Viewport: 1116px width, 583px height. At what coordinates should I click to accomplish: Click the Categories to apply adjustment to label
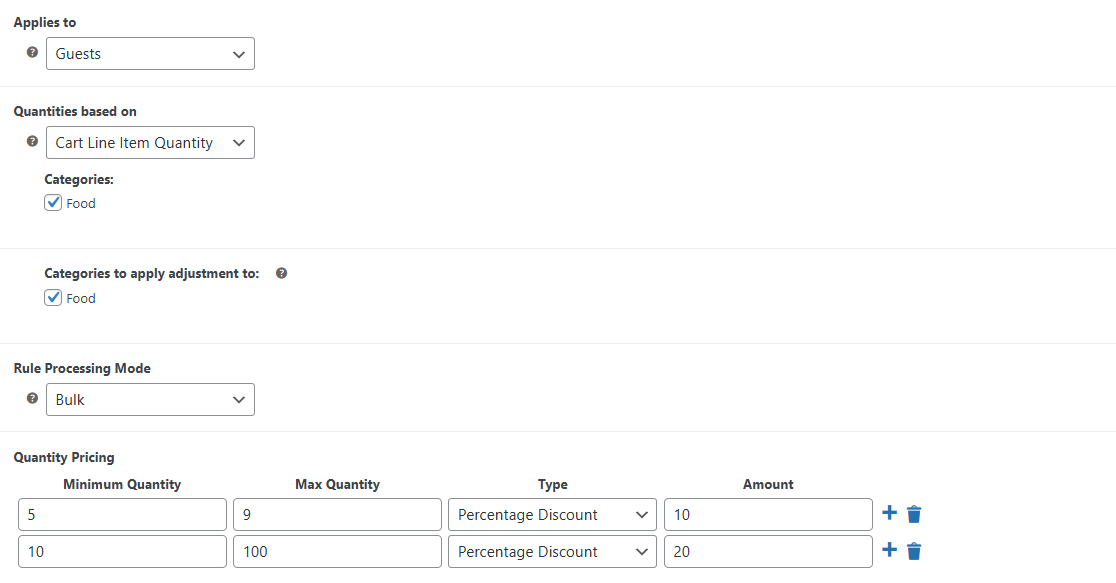click(x=152, y=273)
